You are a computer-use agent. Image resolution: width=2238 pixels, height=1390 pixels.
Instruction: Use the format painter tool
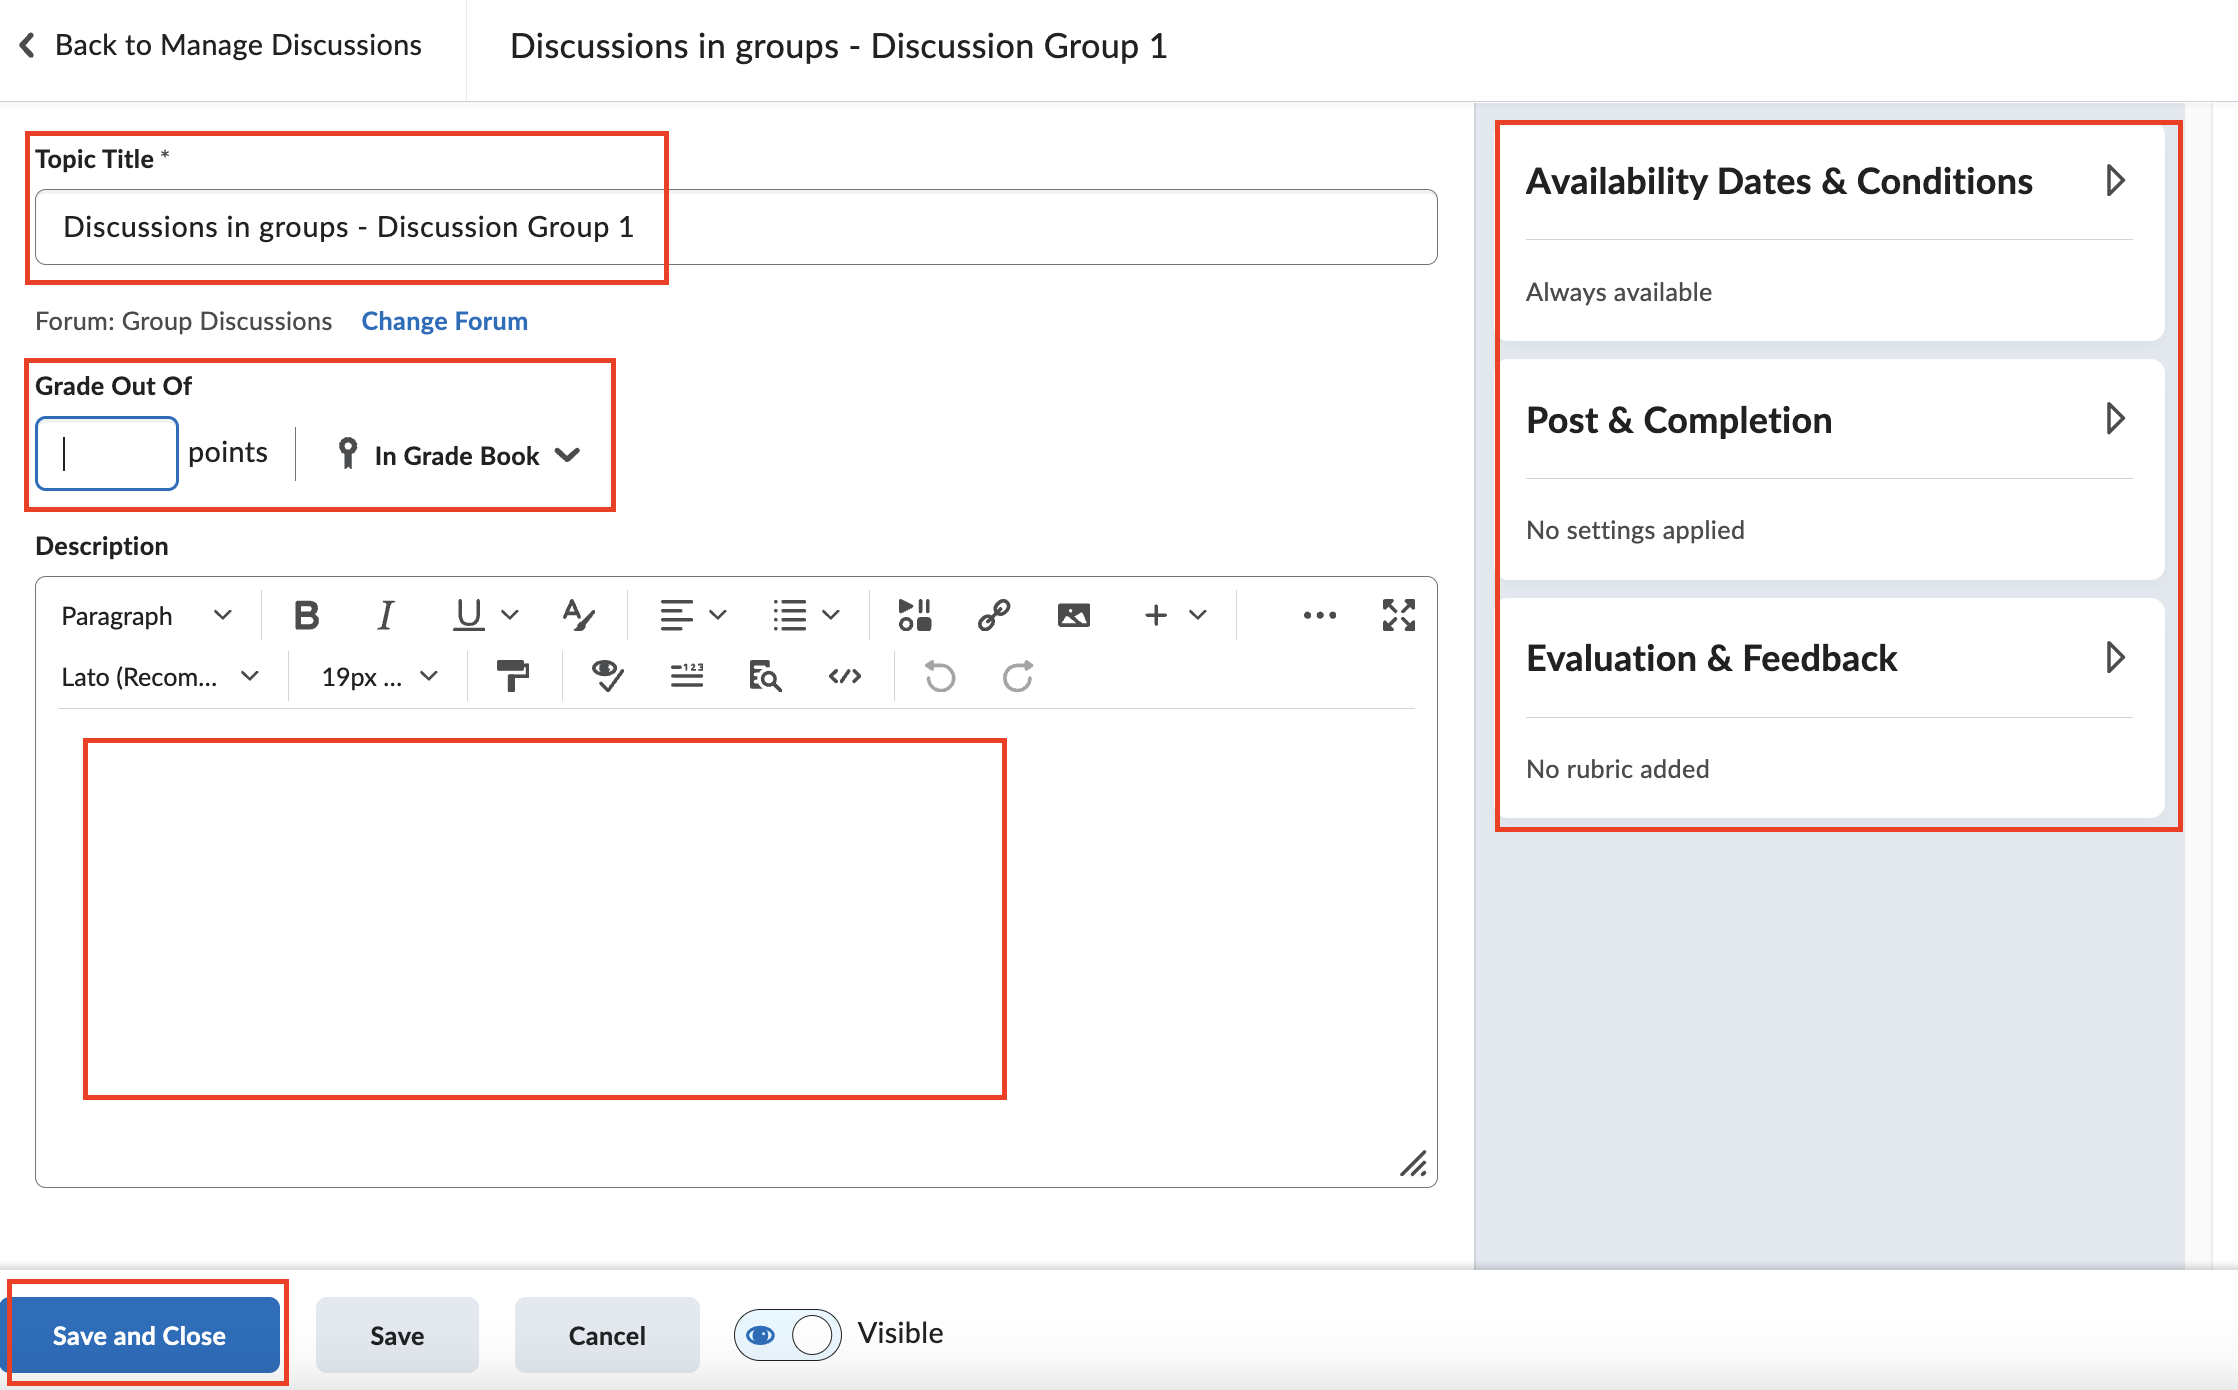[x=513, y=676]
